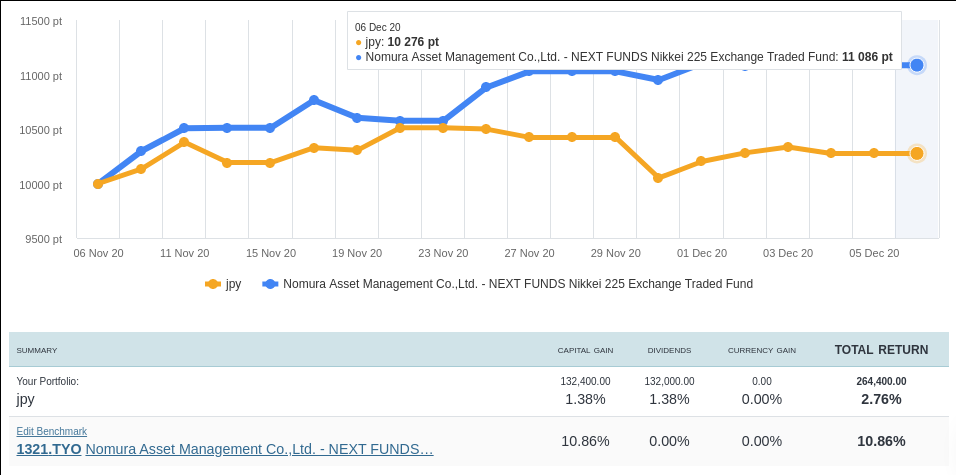This screenshot has width=956, height=475.
Task: Click the large blue Nomura endpoint marker
Action: [x=916, y=65]
